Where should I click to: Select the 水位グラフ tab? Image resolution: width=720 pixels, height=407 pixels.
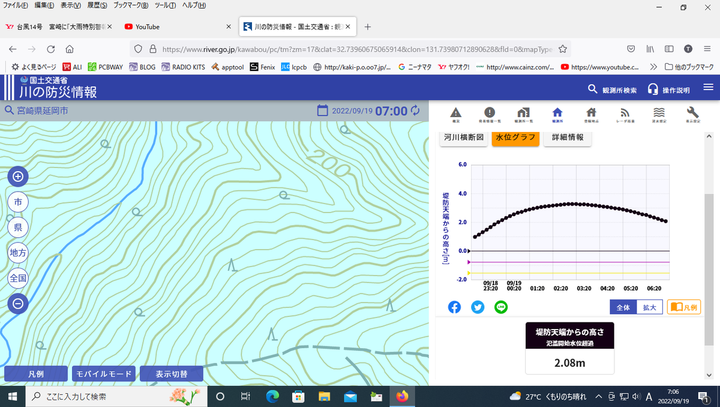pos(514,137)
